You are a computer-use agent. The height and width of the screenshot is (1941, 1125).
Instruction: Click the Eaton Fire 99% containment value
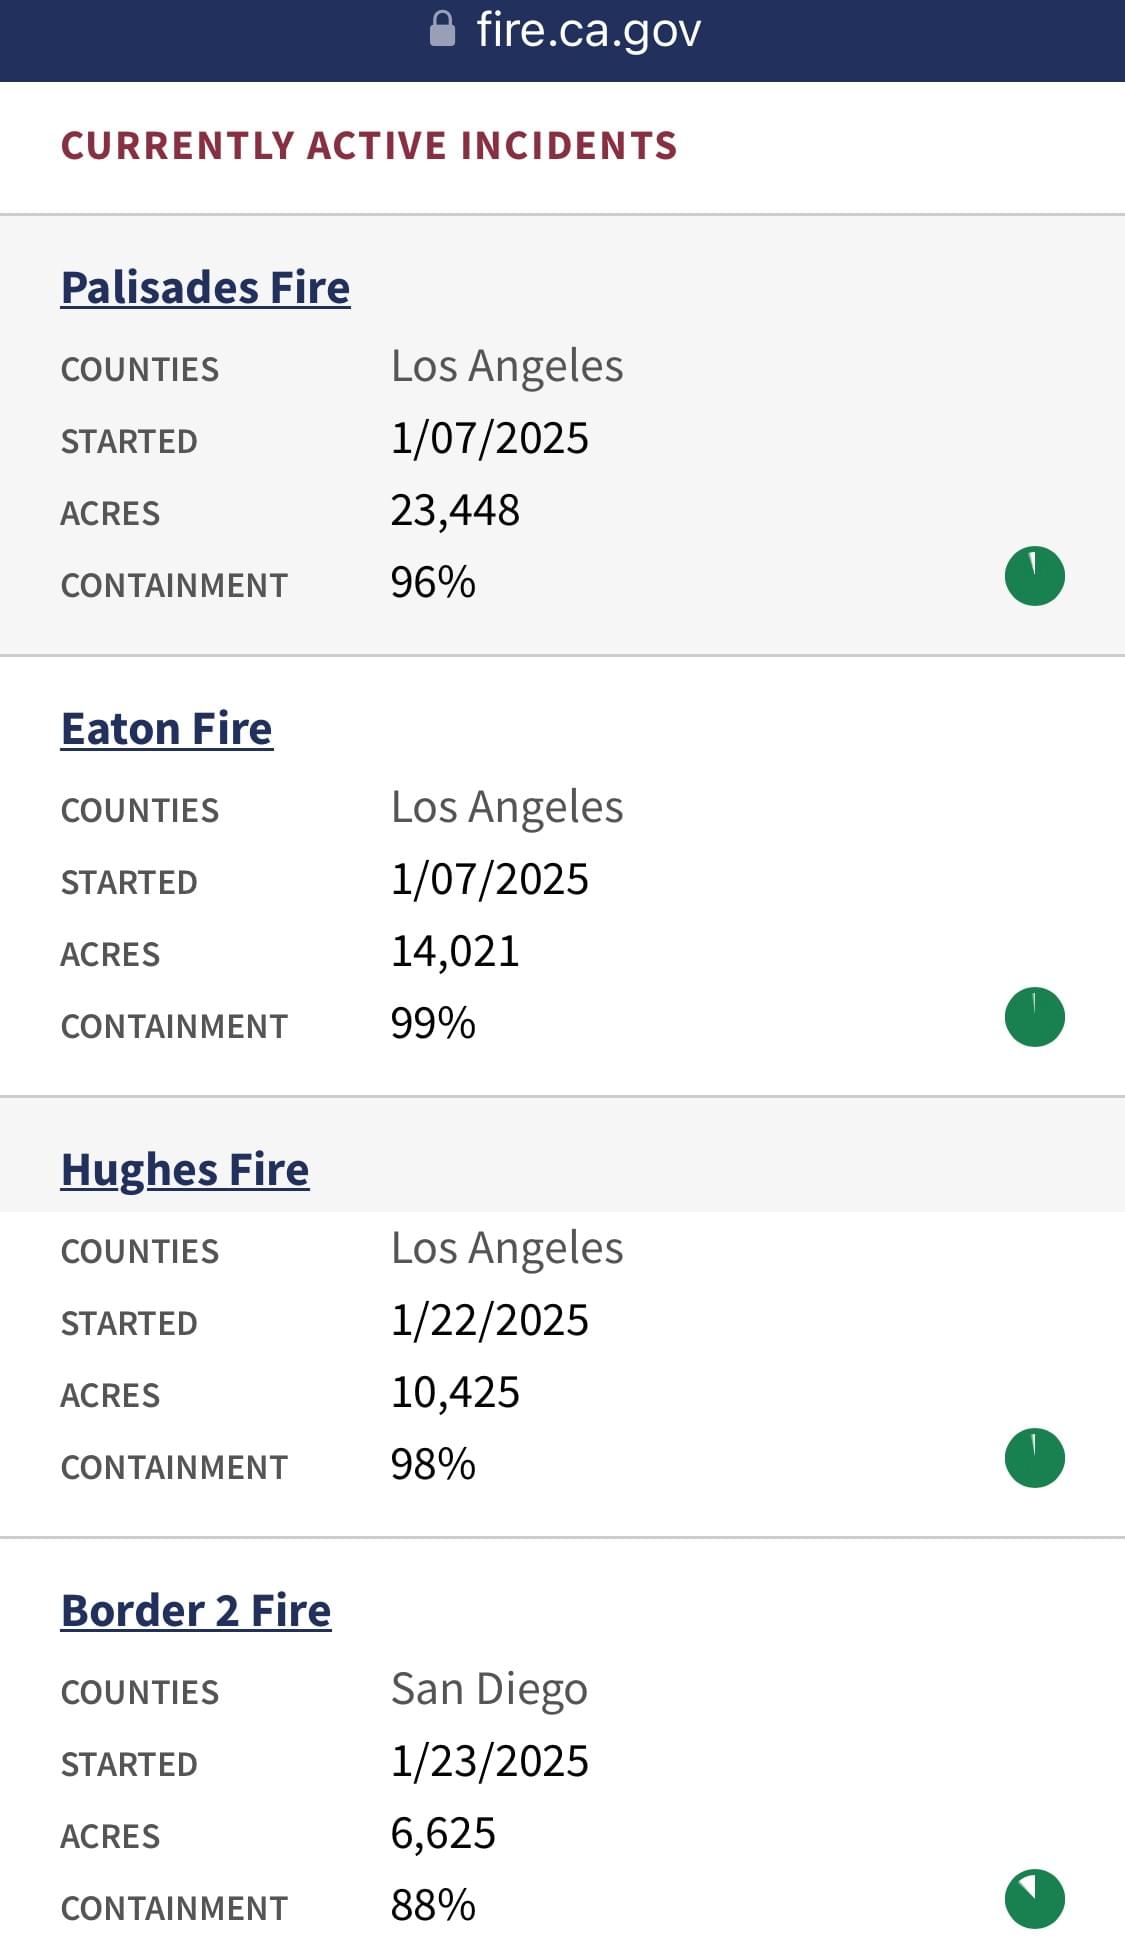pyautogui.click(x=433, y=1024)
